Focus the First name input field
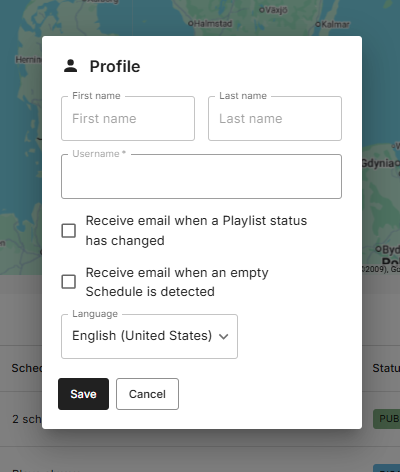Viewport: 400px width, 472px height. [x=128, y=119]
